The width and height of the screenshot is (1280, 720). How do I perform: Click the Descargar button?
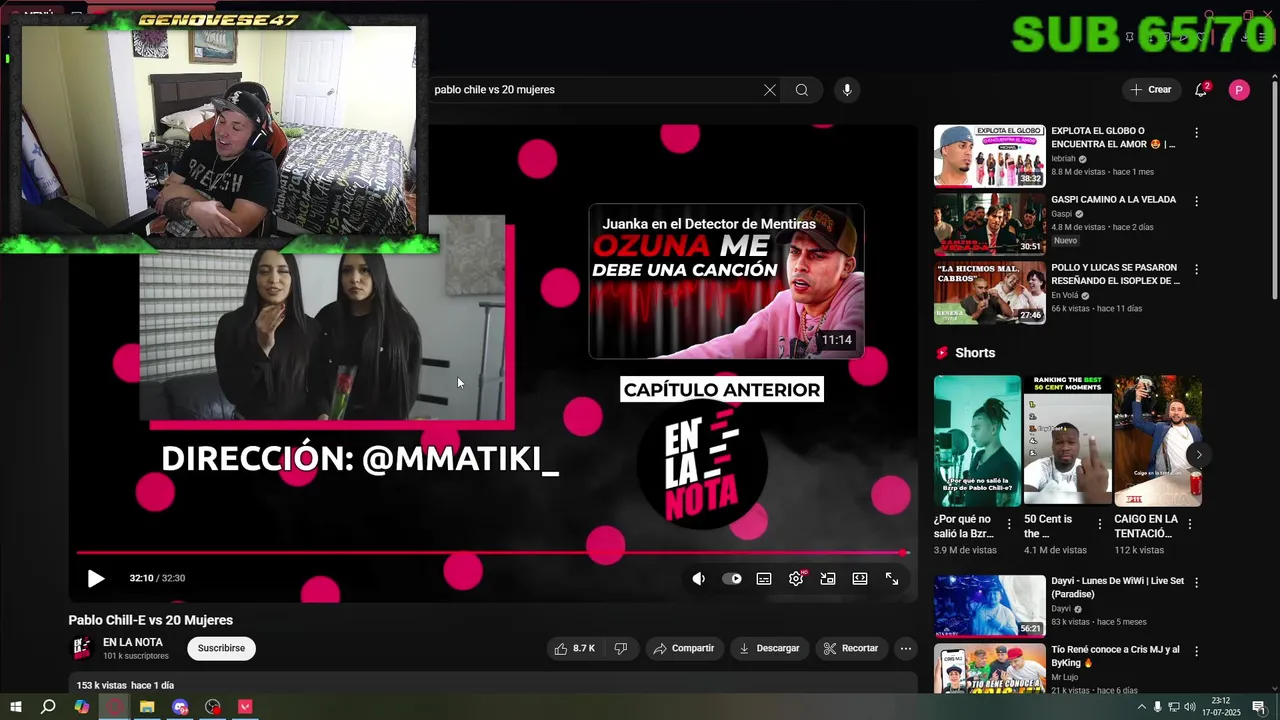tap(769, 649)
